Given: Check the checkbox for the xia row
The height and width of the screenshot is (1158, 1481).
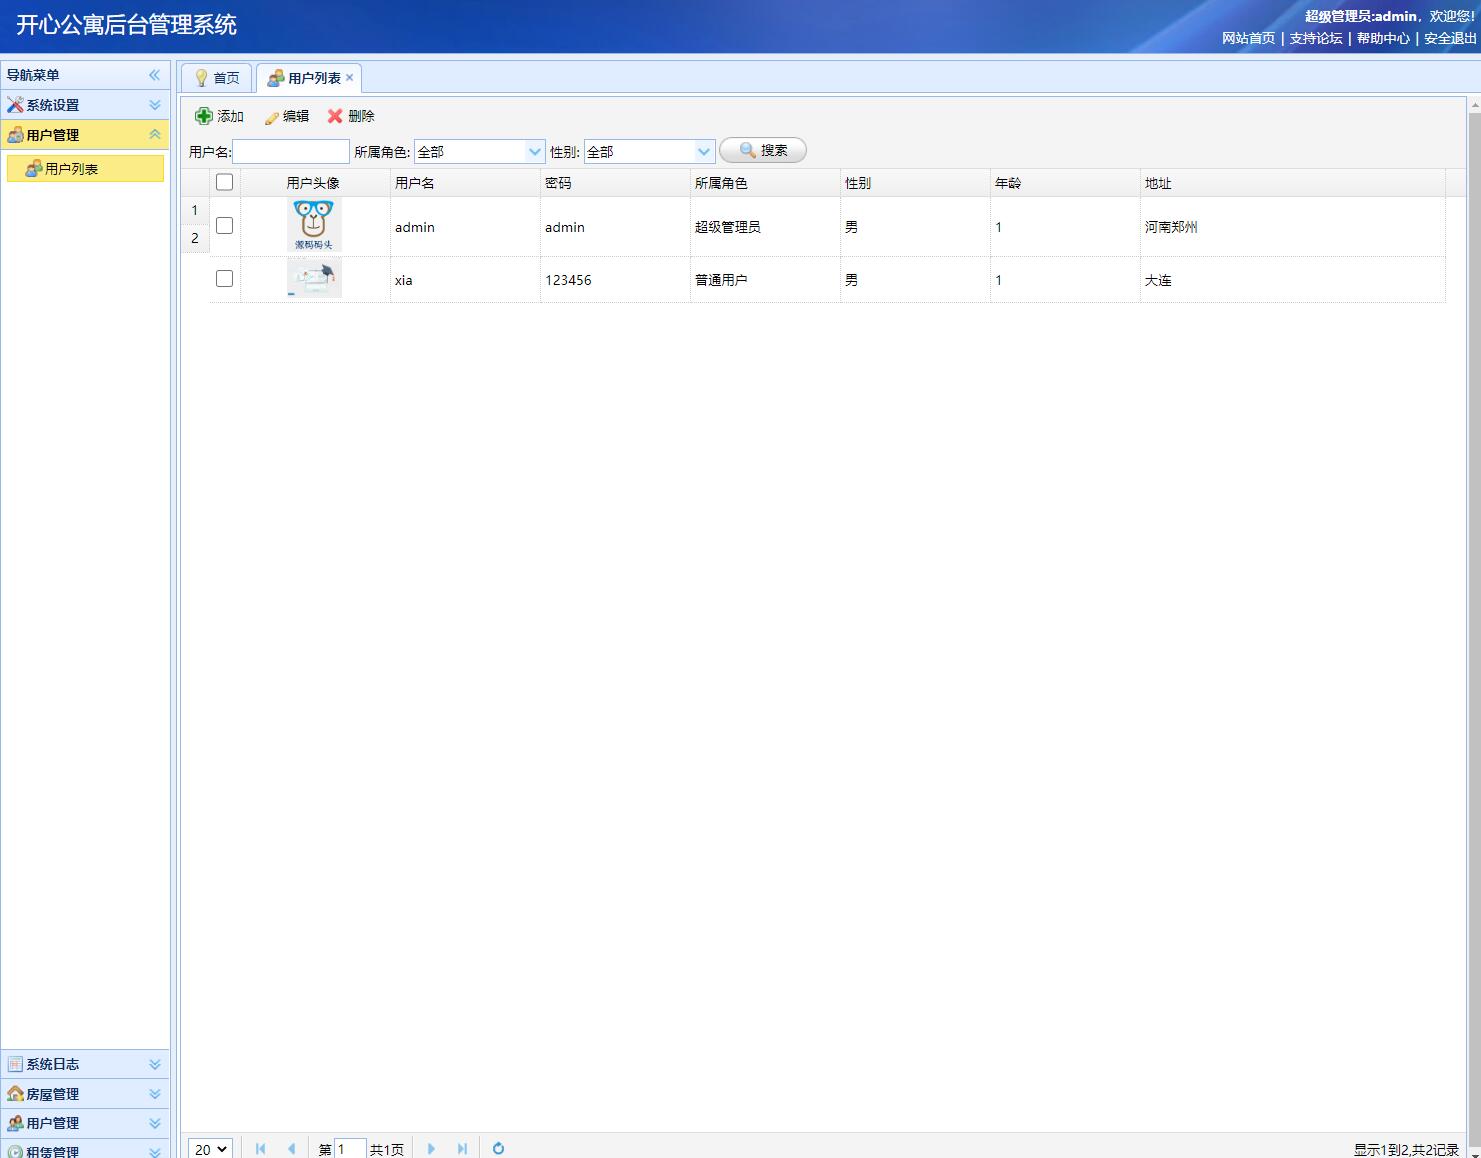Looking at the screenshot, I should tap(224, 279).
